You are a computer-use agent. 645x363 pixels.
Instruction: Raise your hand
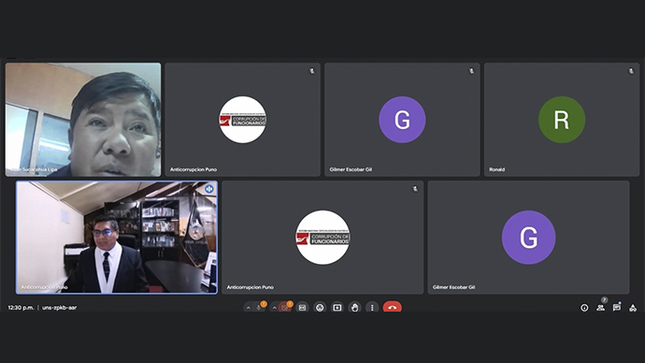coord(355,307)
